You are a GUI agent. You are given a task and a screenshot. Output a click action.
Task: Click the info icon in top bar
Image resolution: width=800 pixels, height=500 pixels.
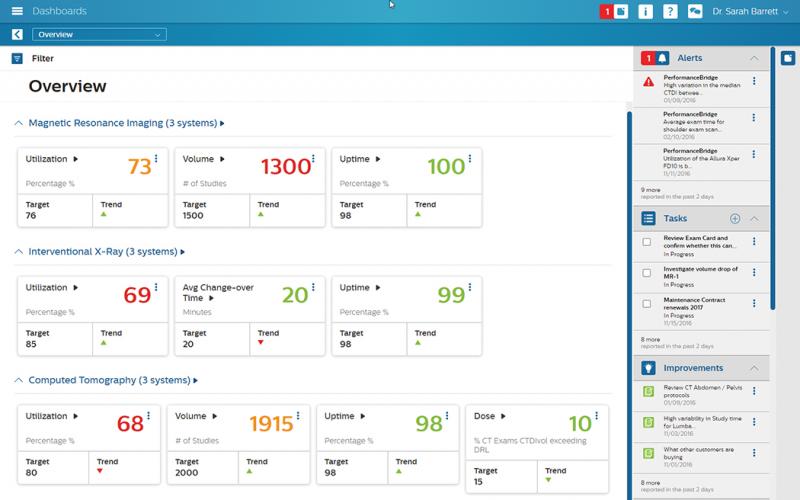[x=646, y=12]
